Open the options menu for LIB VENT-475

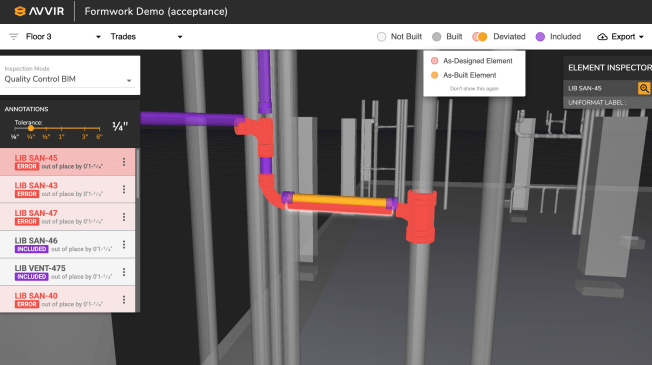pos(124,272)
